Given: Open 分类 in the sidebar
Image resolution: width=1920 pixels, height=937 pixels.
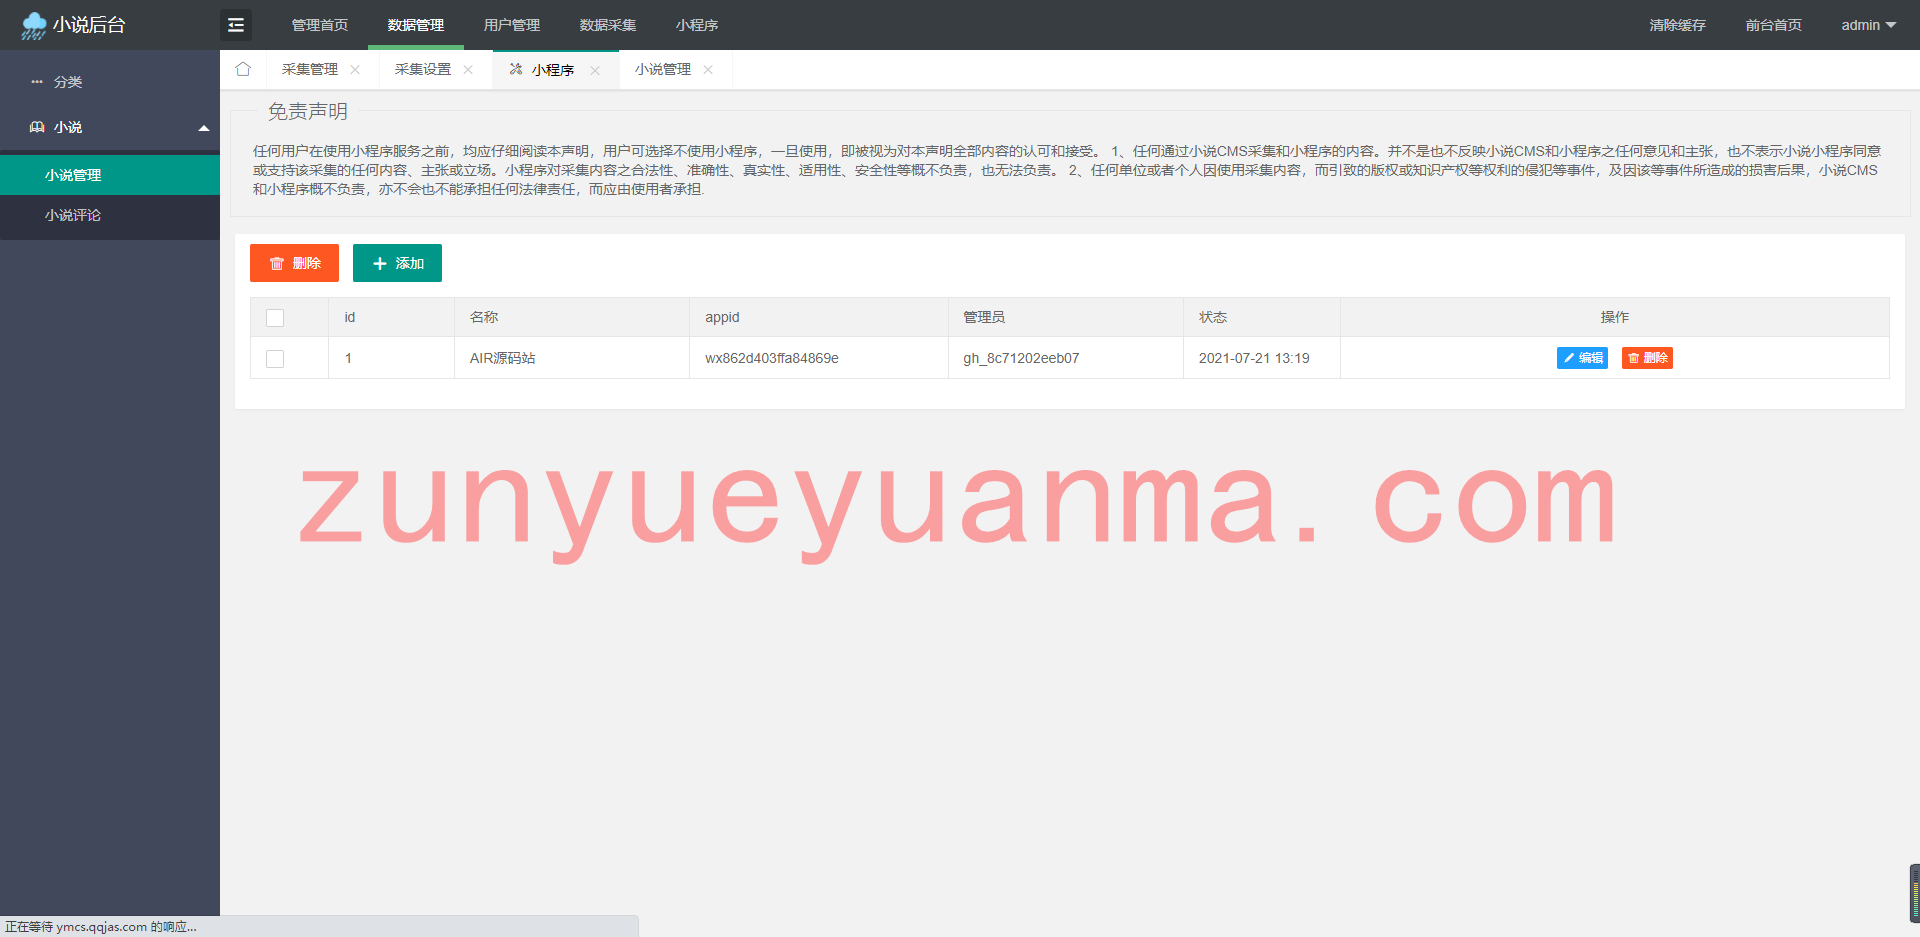Looking at the screenshot, I should [110, 82].
